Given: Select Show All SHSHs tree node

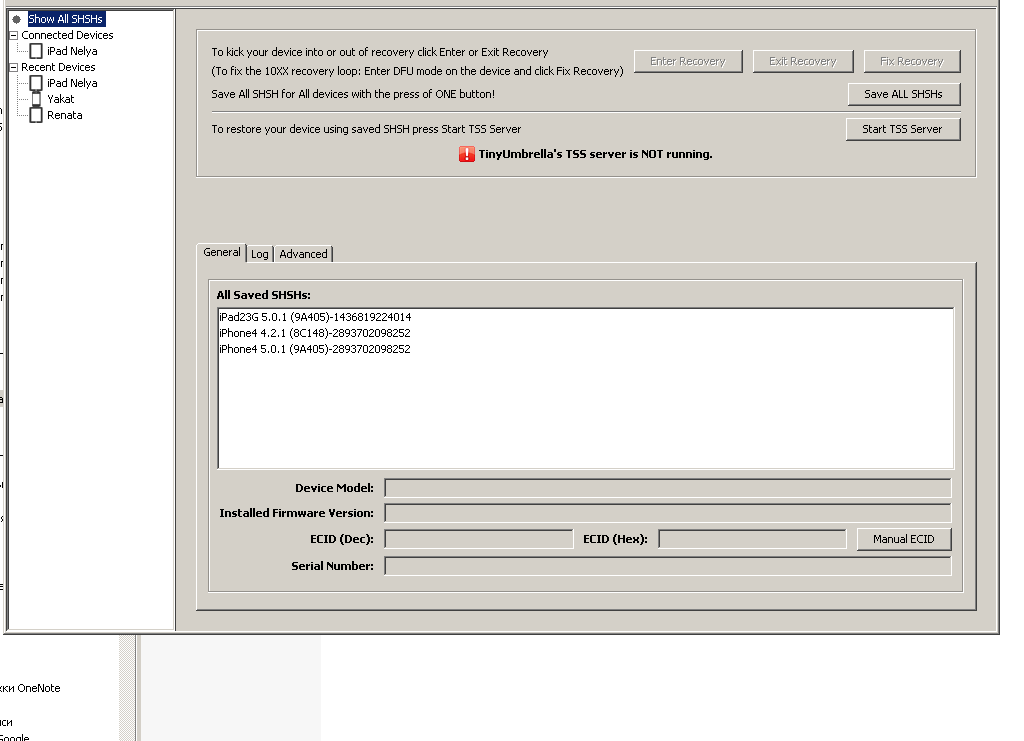Looking at the screenshot, I should click(x=65, y=19).
